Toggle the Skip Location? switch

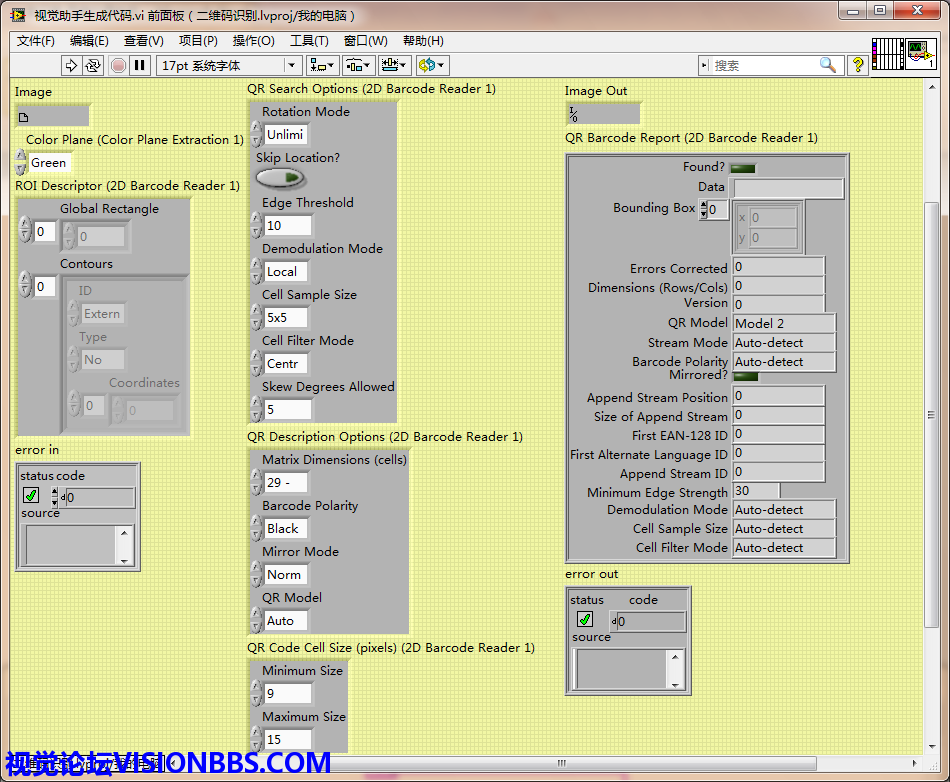(280, 178)
